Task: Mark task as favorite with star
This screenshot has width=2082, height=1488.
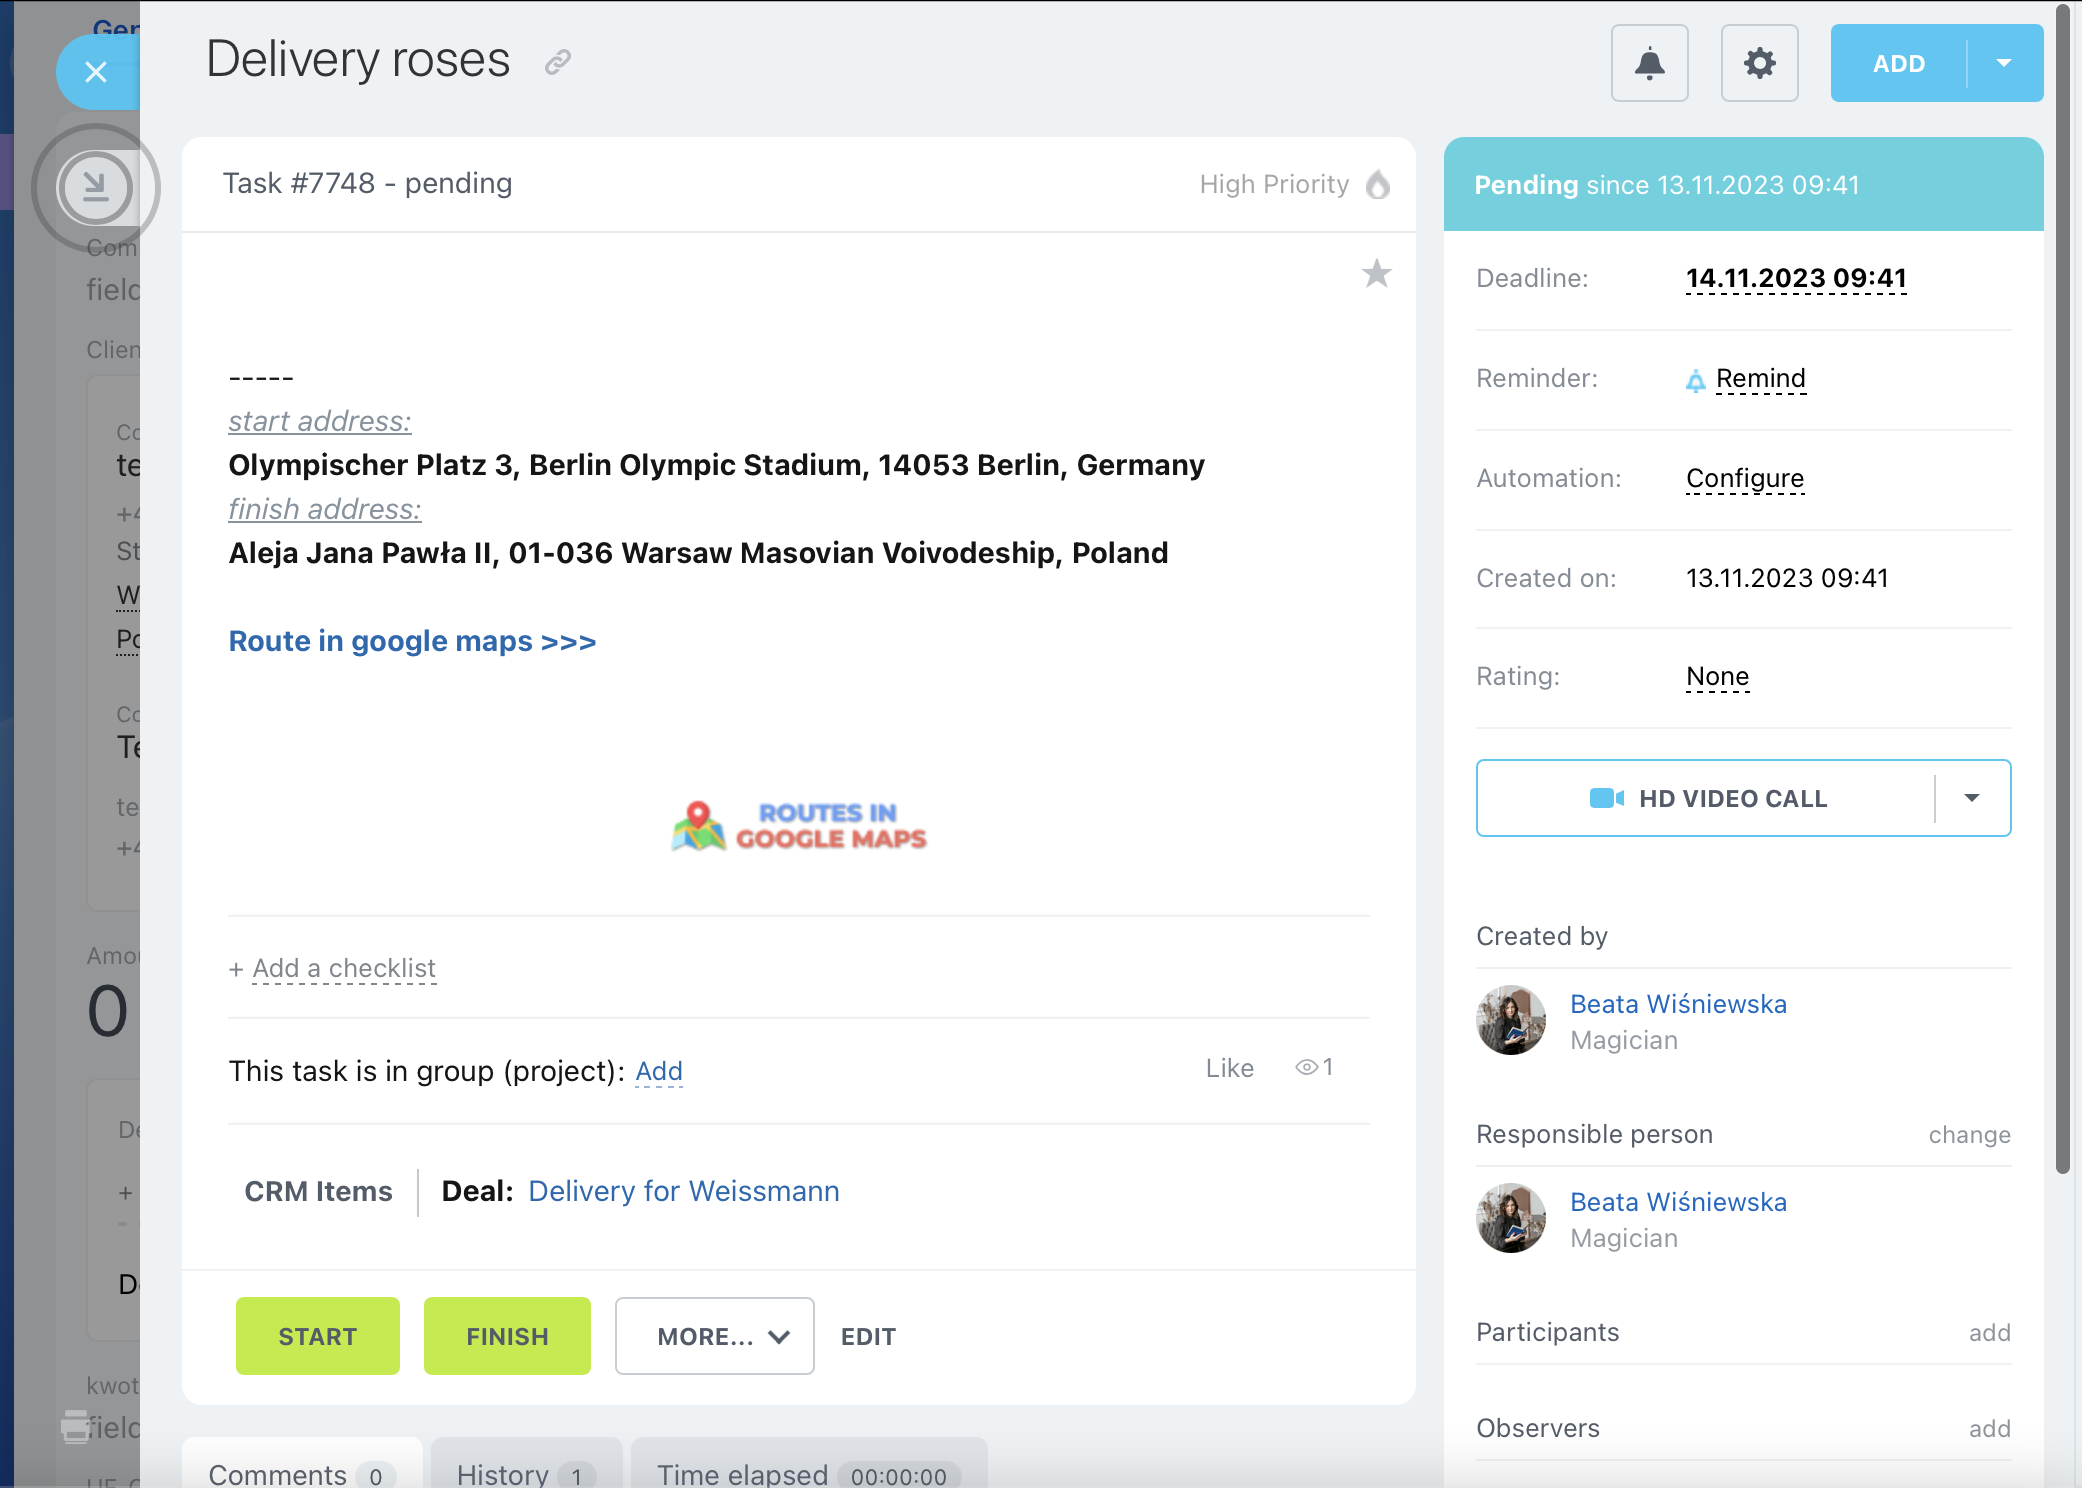Action: [x=1376, y=274]
